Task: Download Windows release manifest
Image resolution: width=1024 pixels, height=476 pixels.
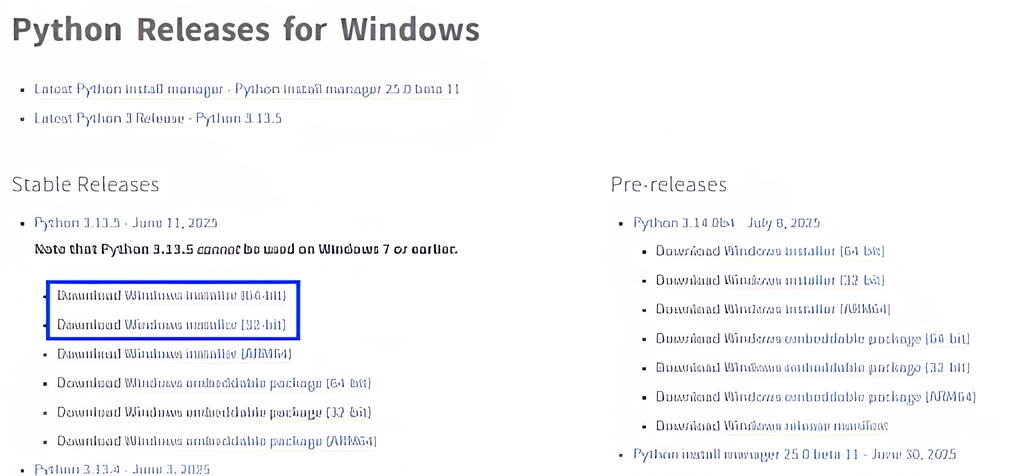Action: point(772,426)
